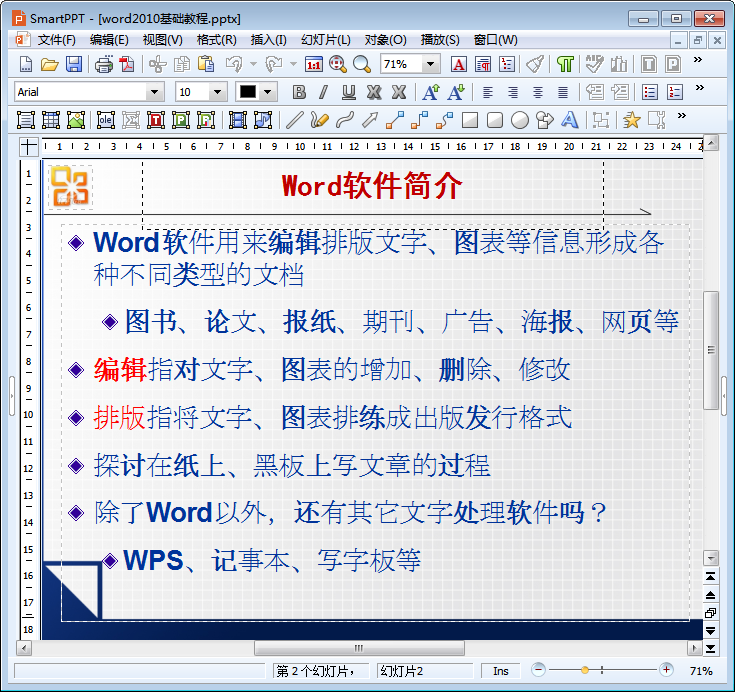
Task: Run the spell check icon
Action: (594, 64)
